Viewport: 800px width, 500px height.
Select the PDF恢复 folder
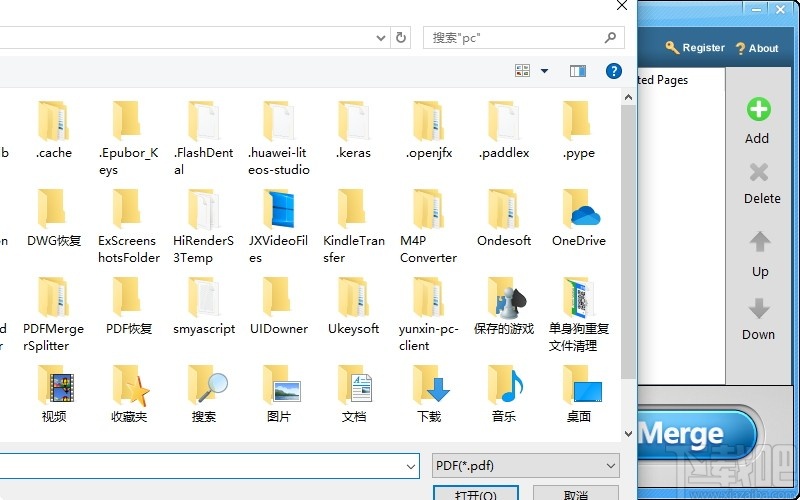(x=128, y=307)
